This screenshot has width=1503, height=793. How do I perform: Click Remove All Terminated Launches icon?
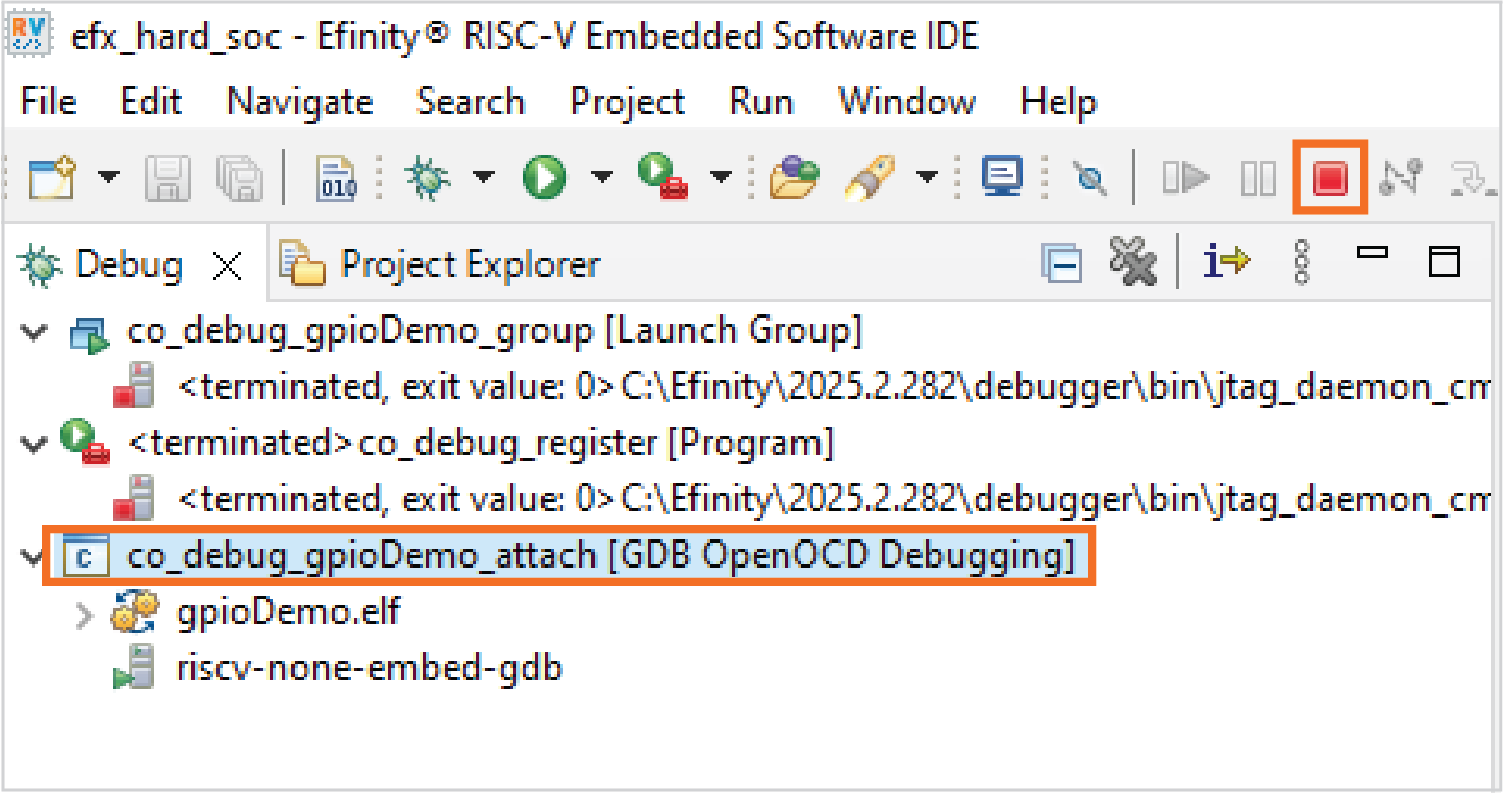tap(1132, 264)
